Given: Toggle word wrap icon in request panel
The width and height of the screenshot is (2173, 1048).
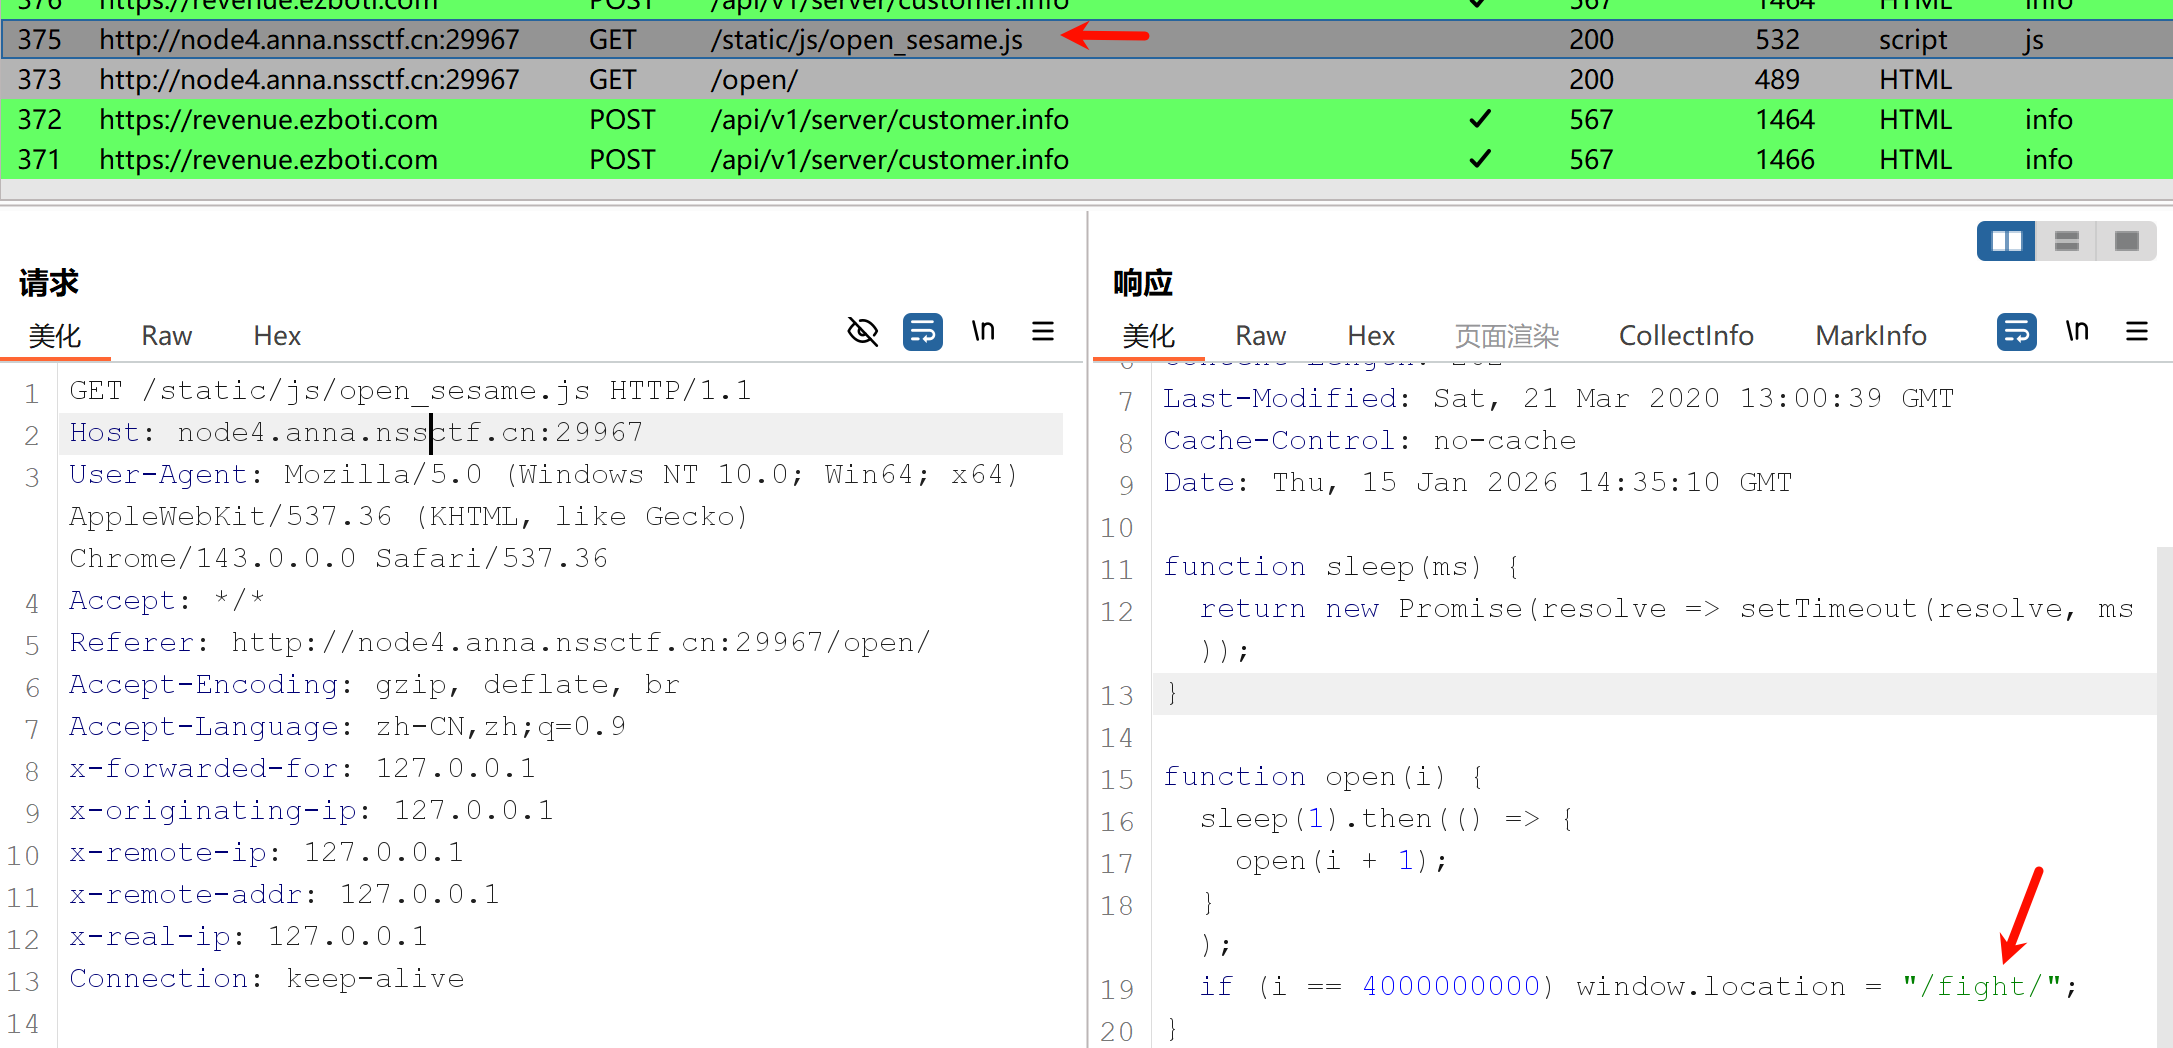Looking at the screenshot, I should click(x=922, y=331).
